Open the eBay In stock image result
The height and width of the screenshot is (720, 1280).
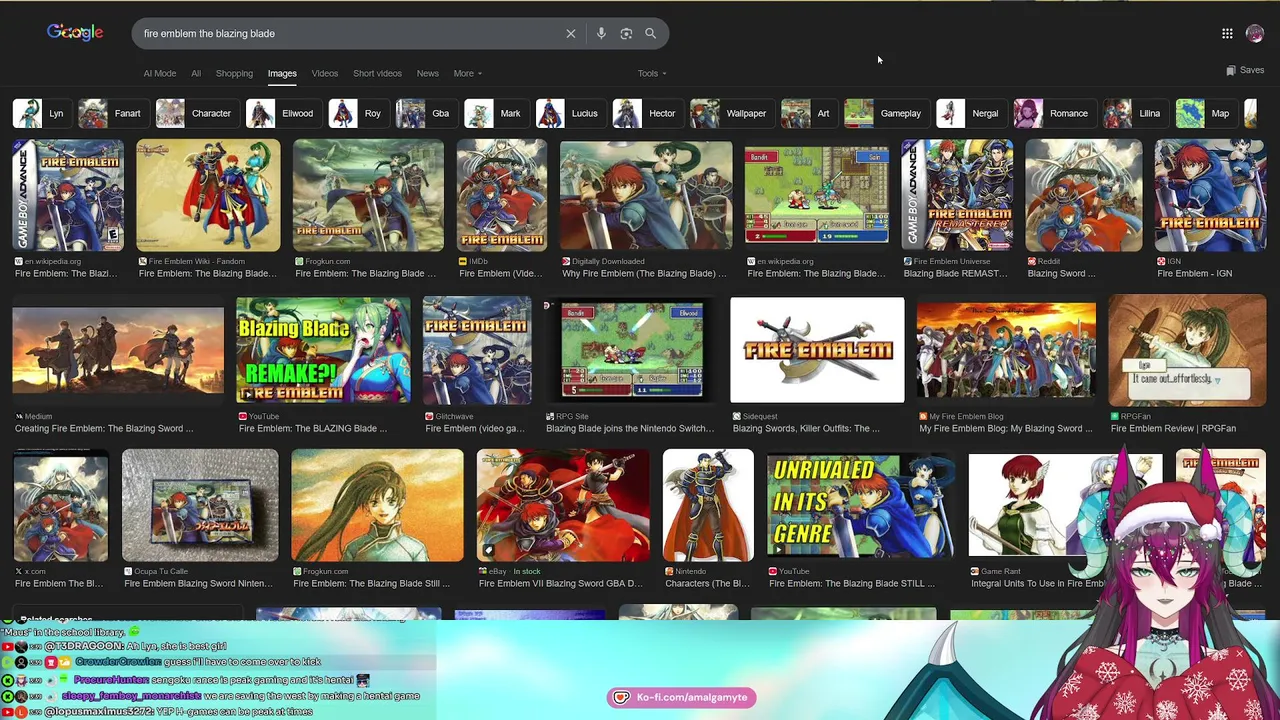[563, 505]
